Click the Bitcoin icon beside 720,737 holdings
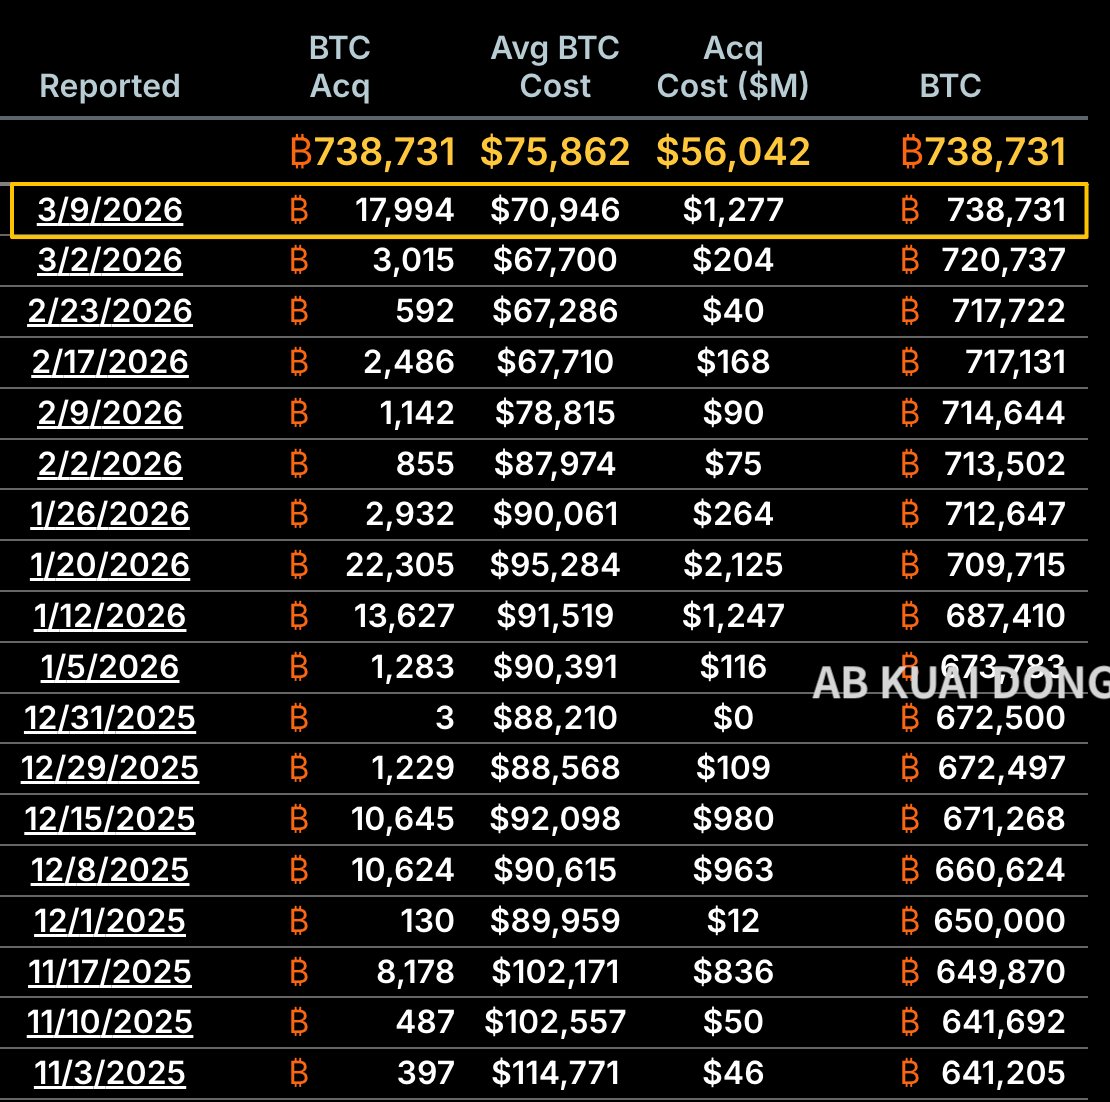Screen dimensions: 1110x1102 point(909,260)
